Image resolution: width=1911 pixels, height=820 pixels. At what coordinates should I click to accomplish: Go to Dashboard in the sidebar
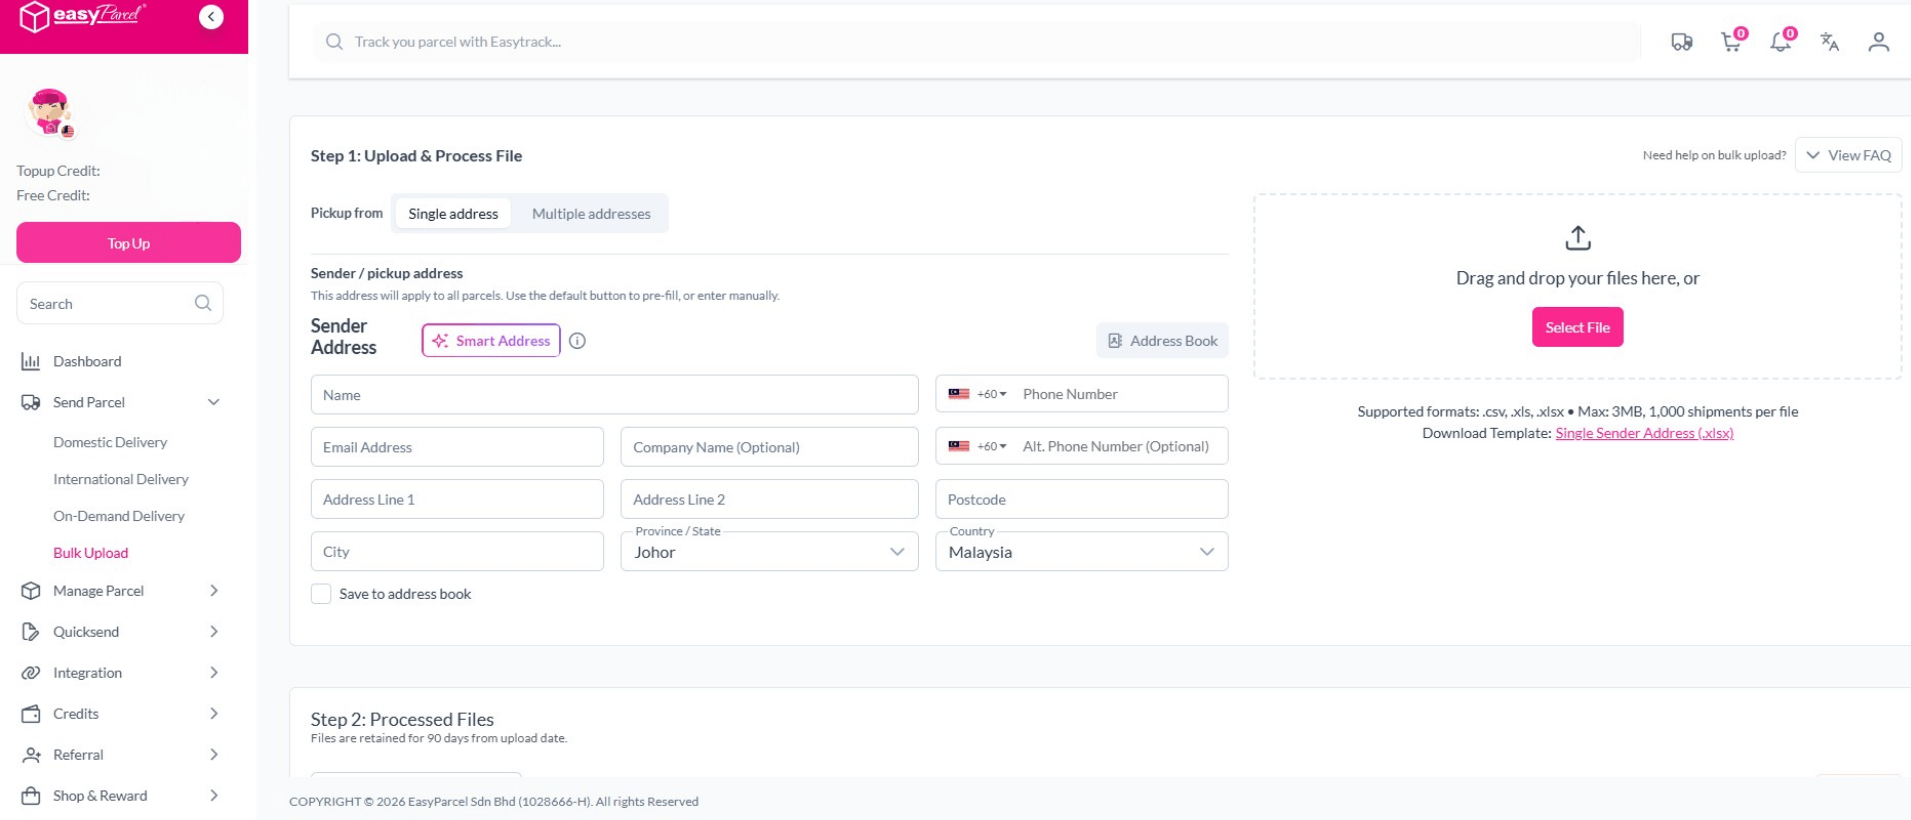tap(87, 362)
